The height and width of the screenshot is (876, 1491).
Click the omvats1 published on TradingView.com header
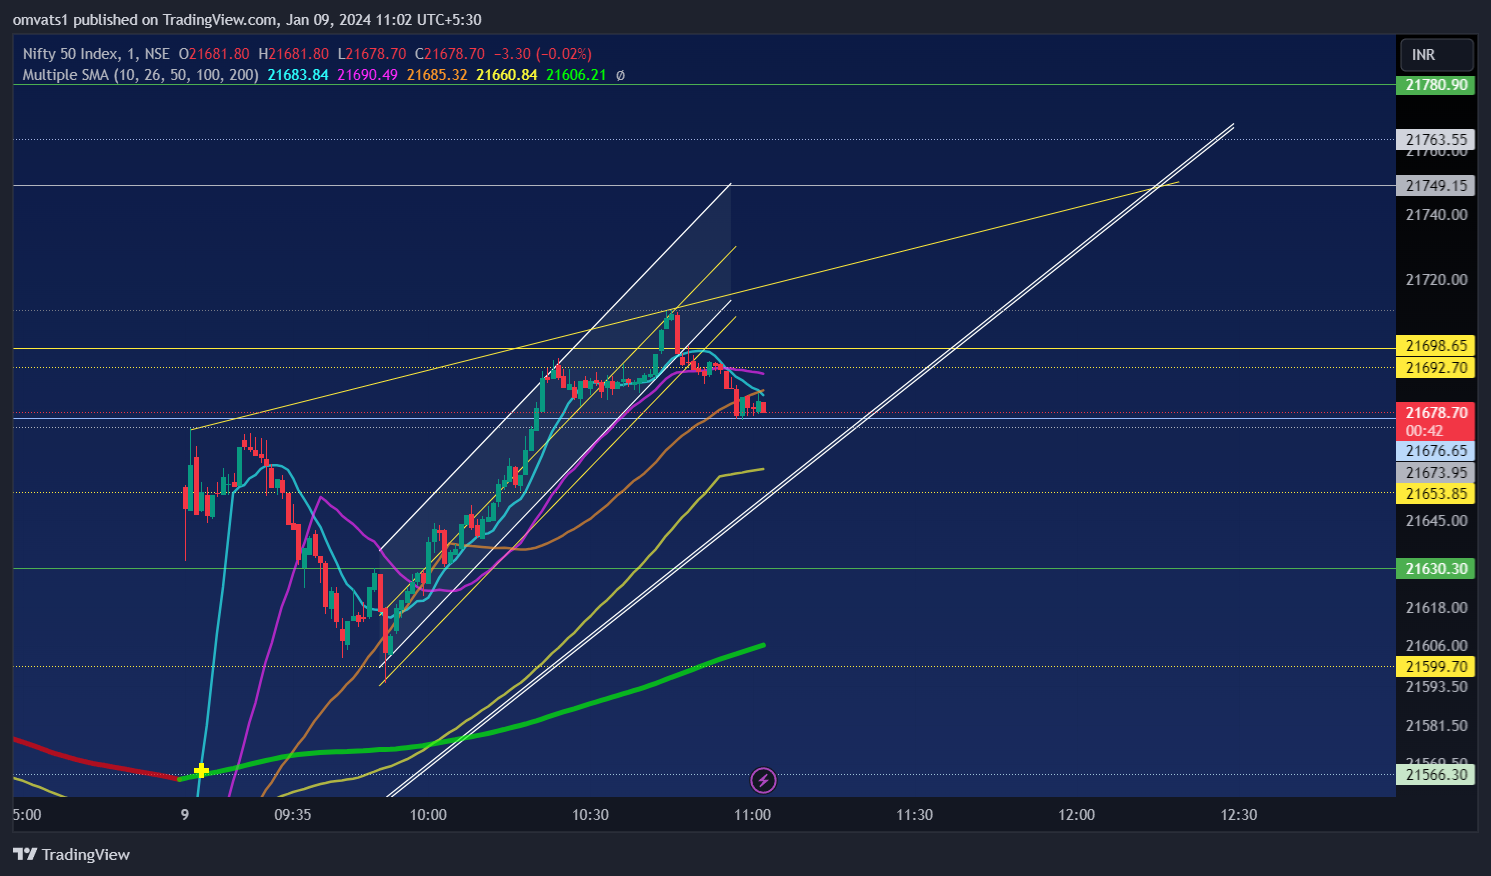pyautogui.click(x=246, y=19)
